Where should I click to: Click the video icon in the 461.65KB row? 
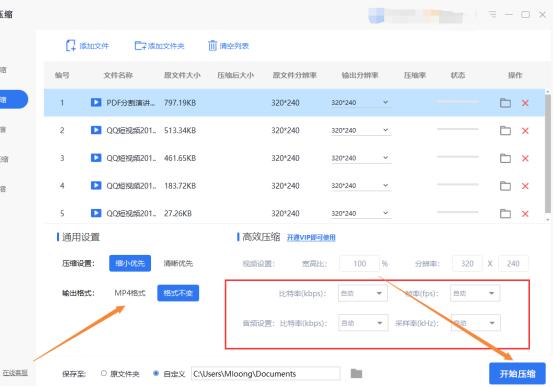click(96, 158)
